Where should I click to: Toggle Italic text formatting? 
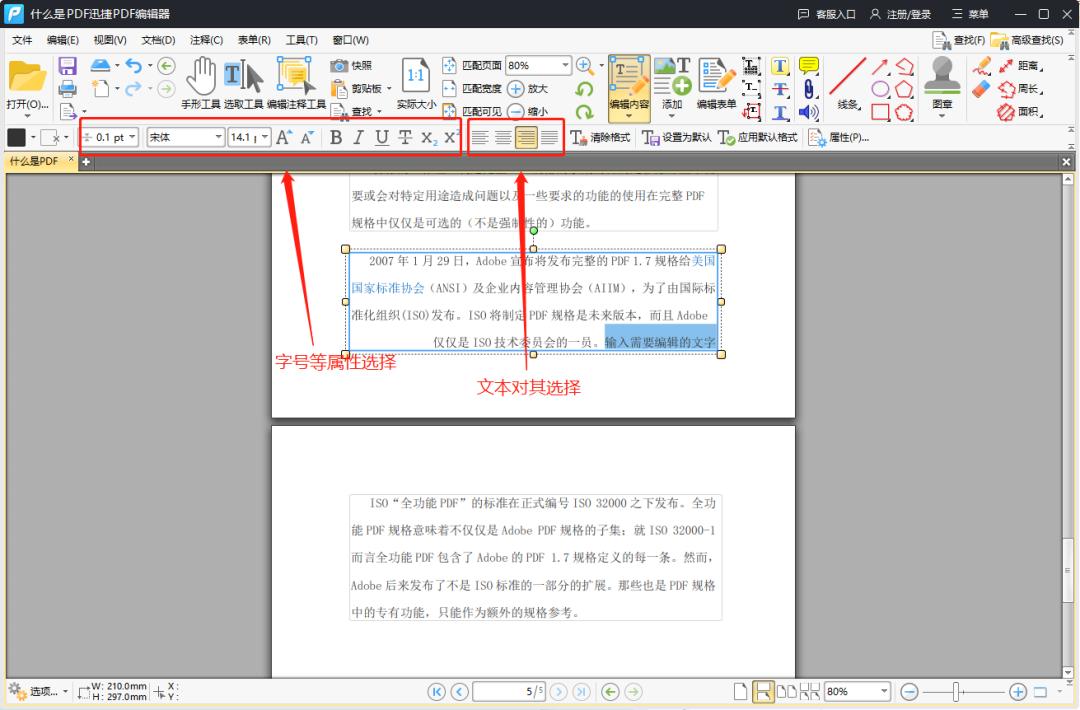point(358,138)
